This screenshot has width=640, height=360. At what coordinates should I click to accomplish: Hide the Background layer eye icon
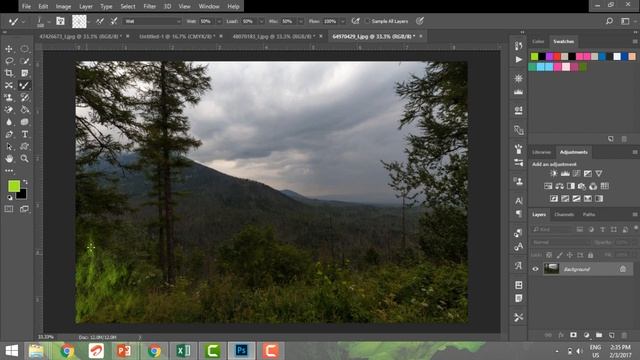(535, 269)
